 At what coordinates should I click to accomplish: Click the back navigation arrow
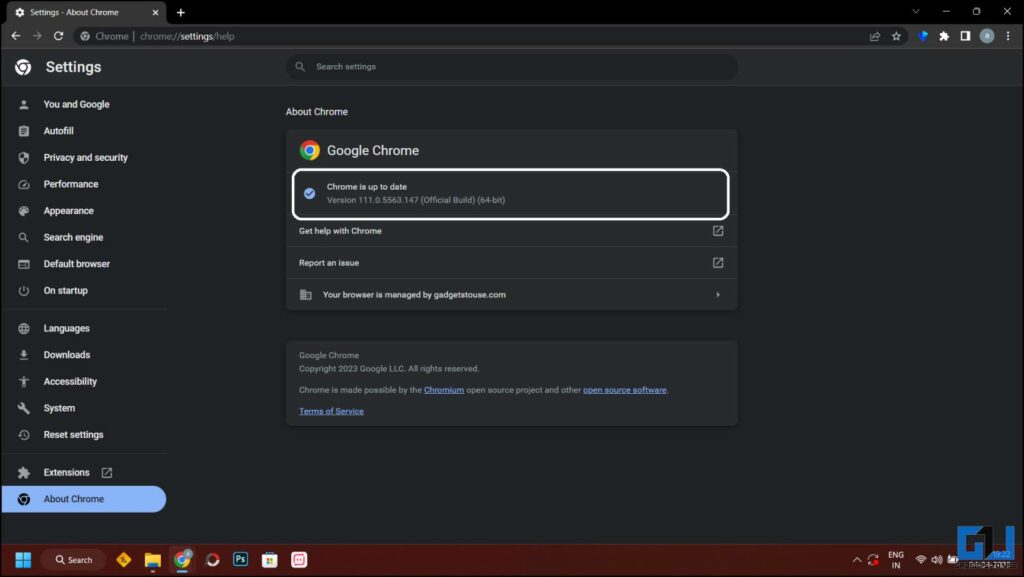click(x=16, y=35)
